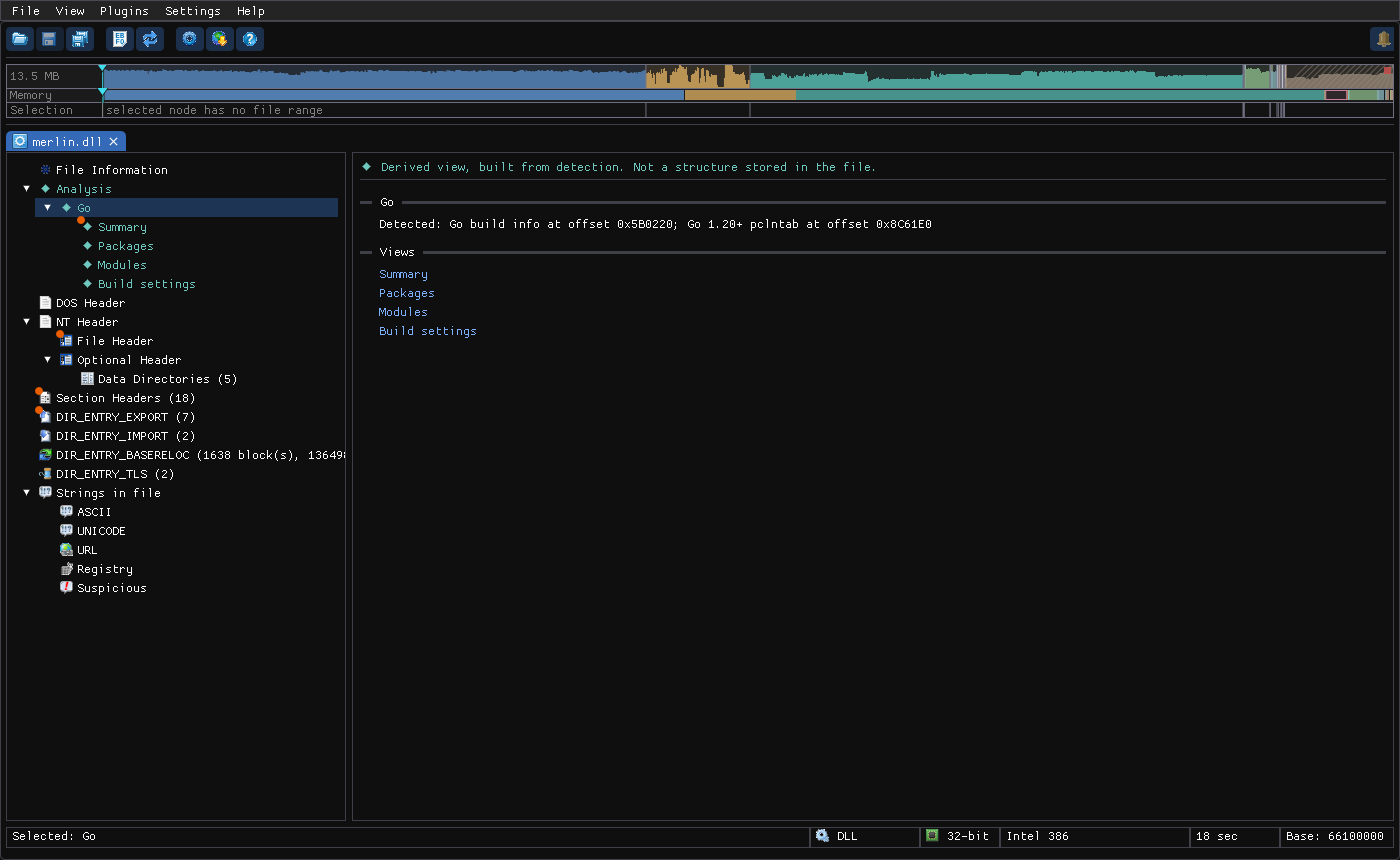
Task: Click inside the Memory layout bar
Action: click(x=748, y=95)
